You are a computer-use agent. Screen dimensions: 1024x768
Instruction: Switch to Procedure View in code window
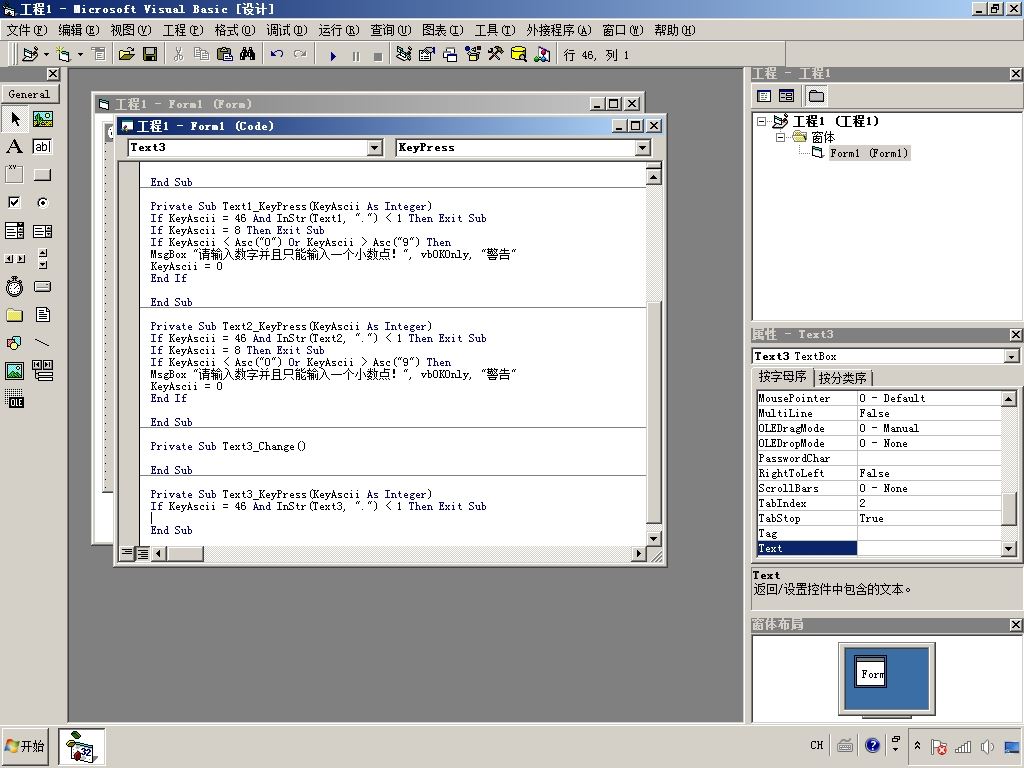tap(127, 554)
